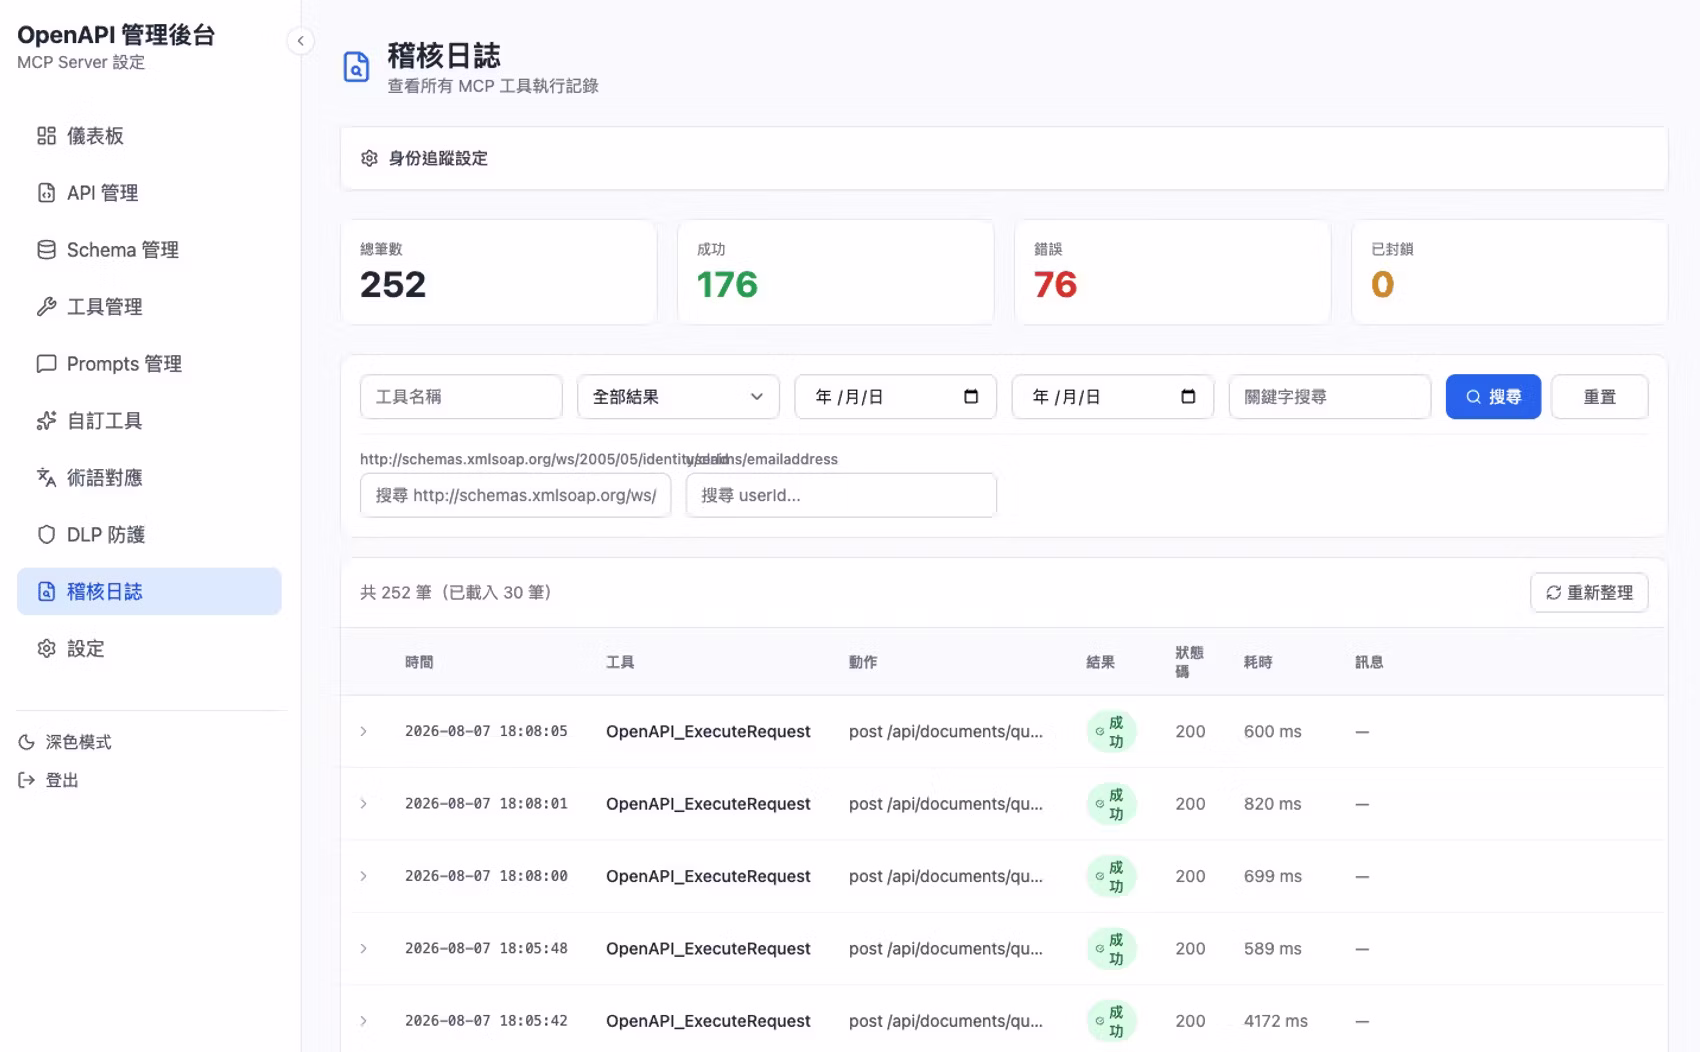This screenshot has height=1052, width=1700.
Task: Click the 共 252 筆 count text
Action: click(x=396, y=593)
